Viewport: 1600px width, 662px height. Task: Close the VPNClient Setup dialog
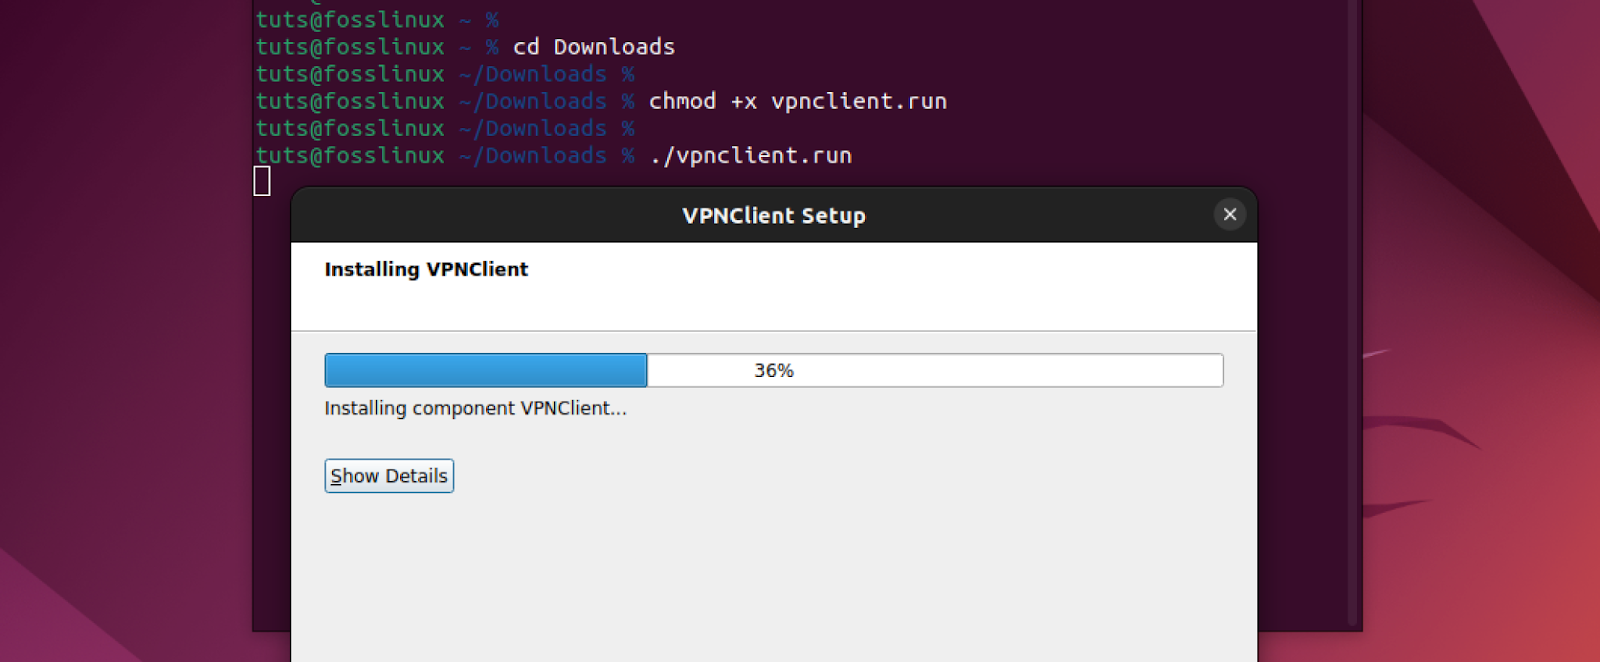point(1229,214)
